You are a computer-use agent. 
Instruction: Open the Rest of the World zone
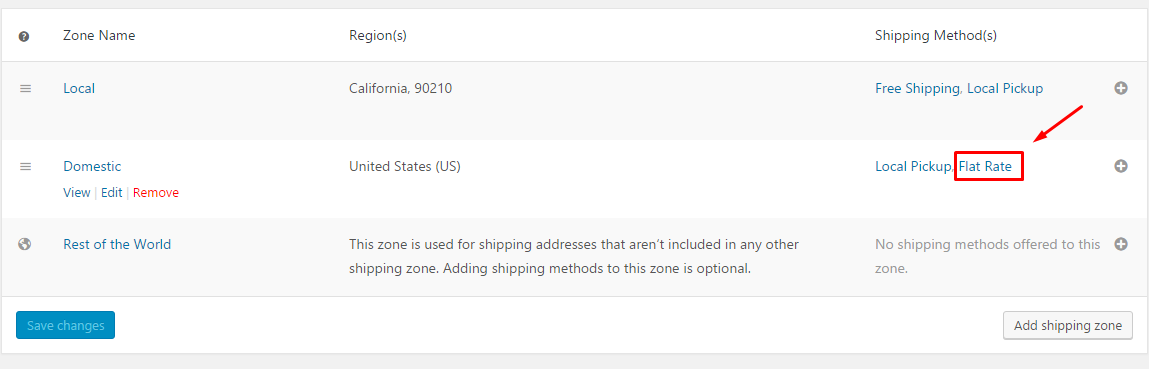pyautogui.click(x=117, y=245)
